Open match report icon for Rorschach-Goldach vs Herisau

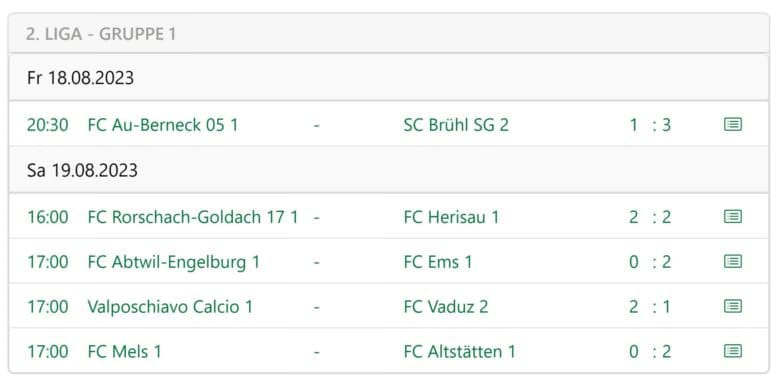pyautogui.click(x=733, y=217)
